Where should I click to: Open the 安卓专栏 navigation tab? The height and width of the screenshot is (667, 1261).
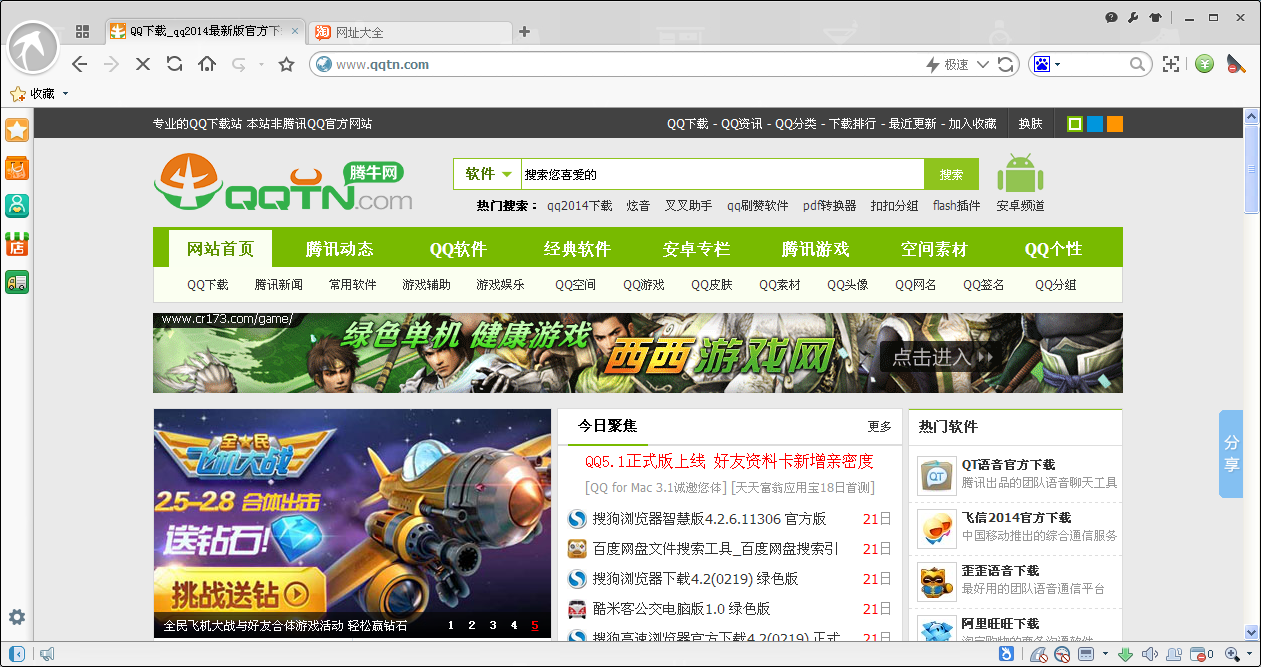[x=696, y=249]
